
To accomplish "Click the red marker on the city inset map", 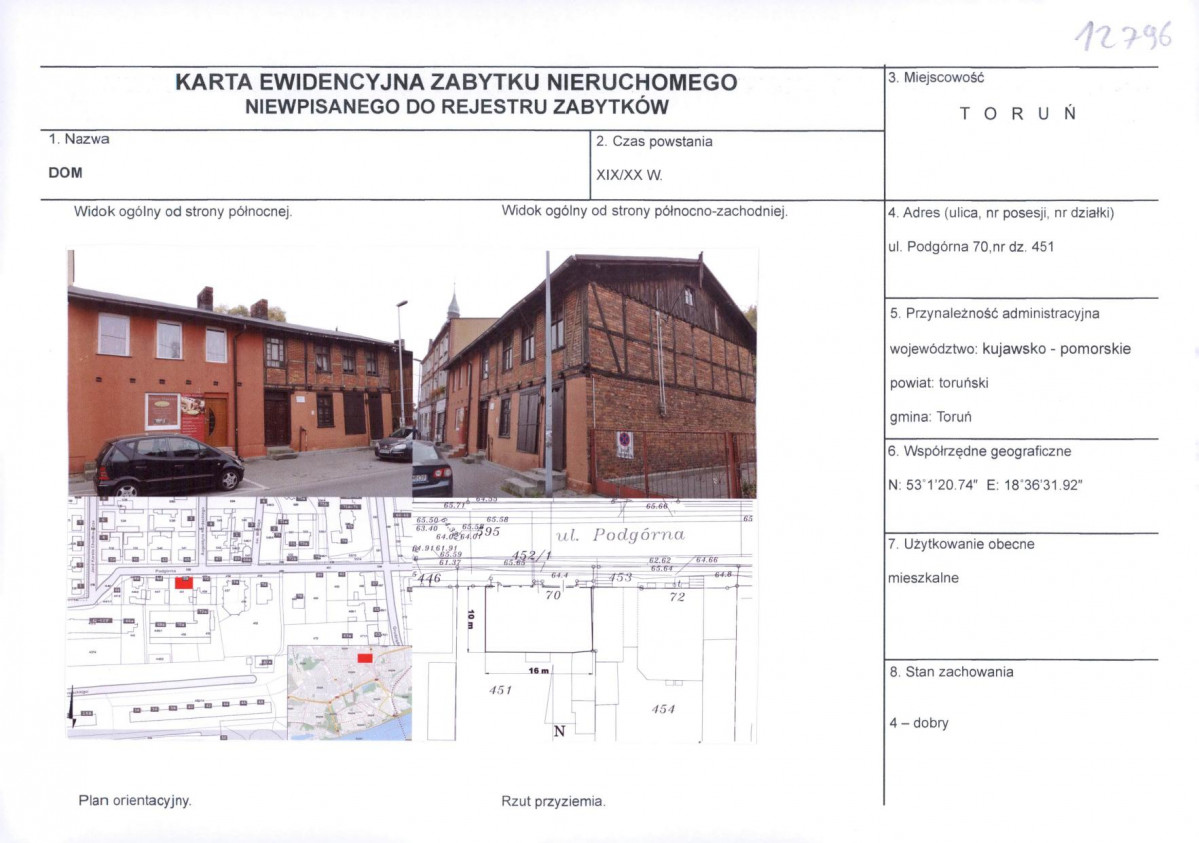I will tap(365, 658).
